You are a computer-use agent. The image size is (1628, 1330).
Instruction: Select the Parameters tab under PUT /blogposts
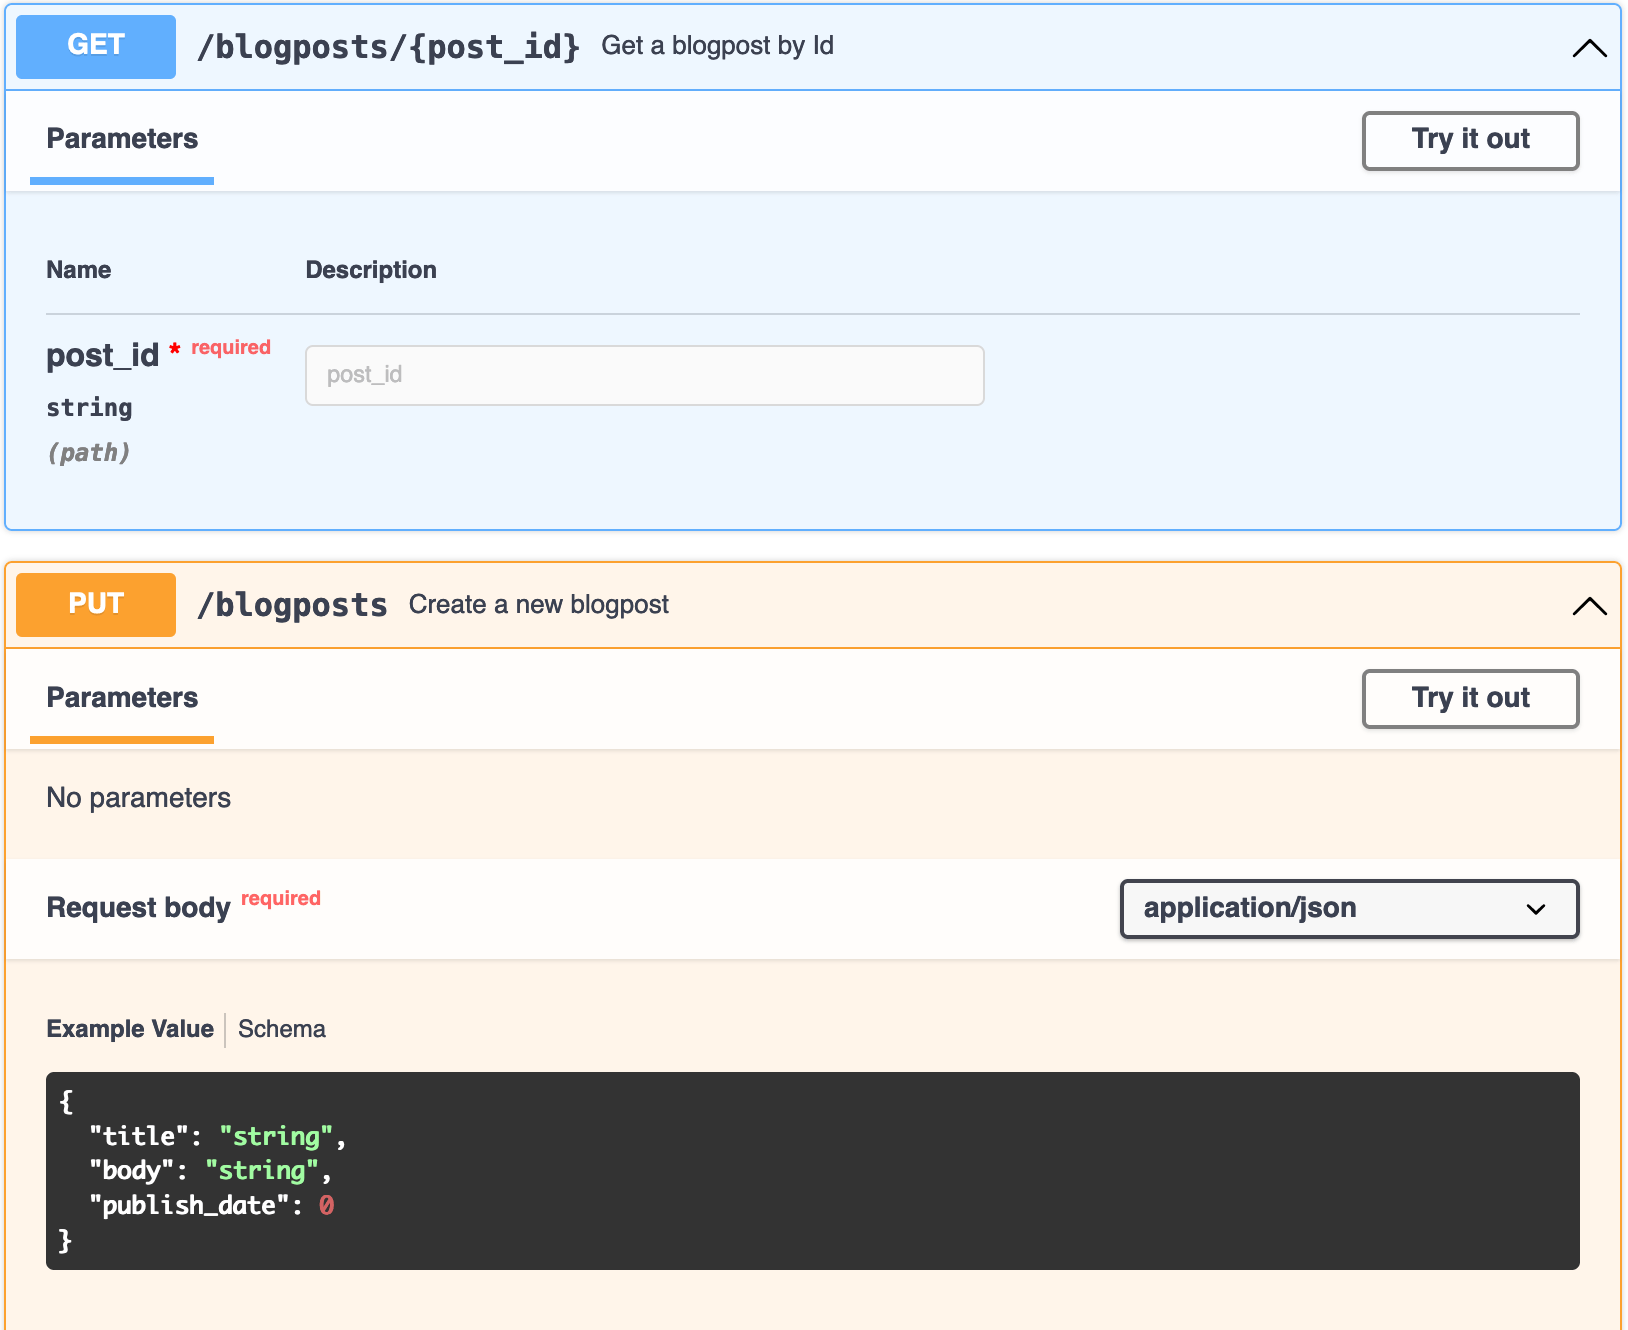(121, 697)
